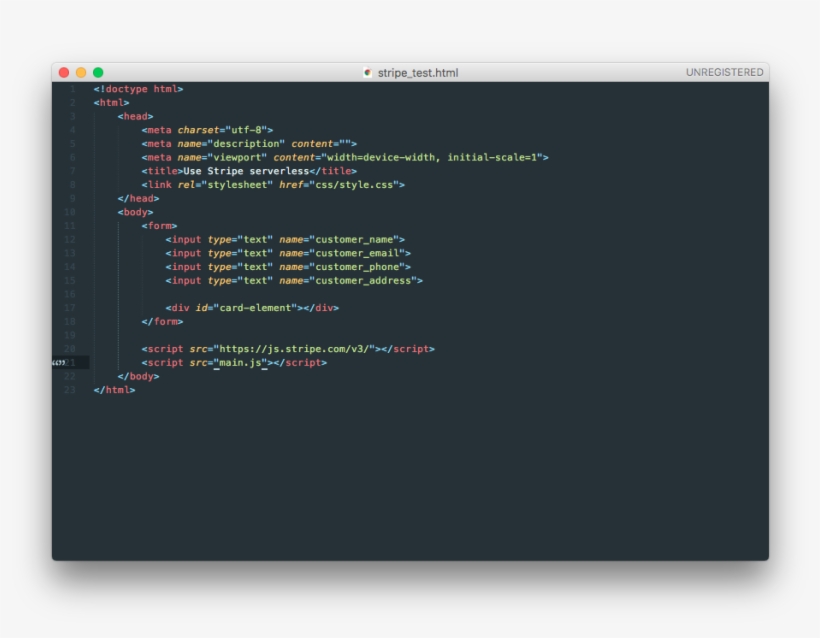Image resolution: width=820 pixels, height=638 pixels.
Task: Click the document icon beside stripe_test.html
Action: click(x=366, y=72)
